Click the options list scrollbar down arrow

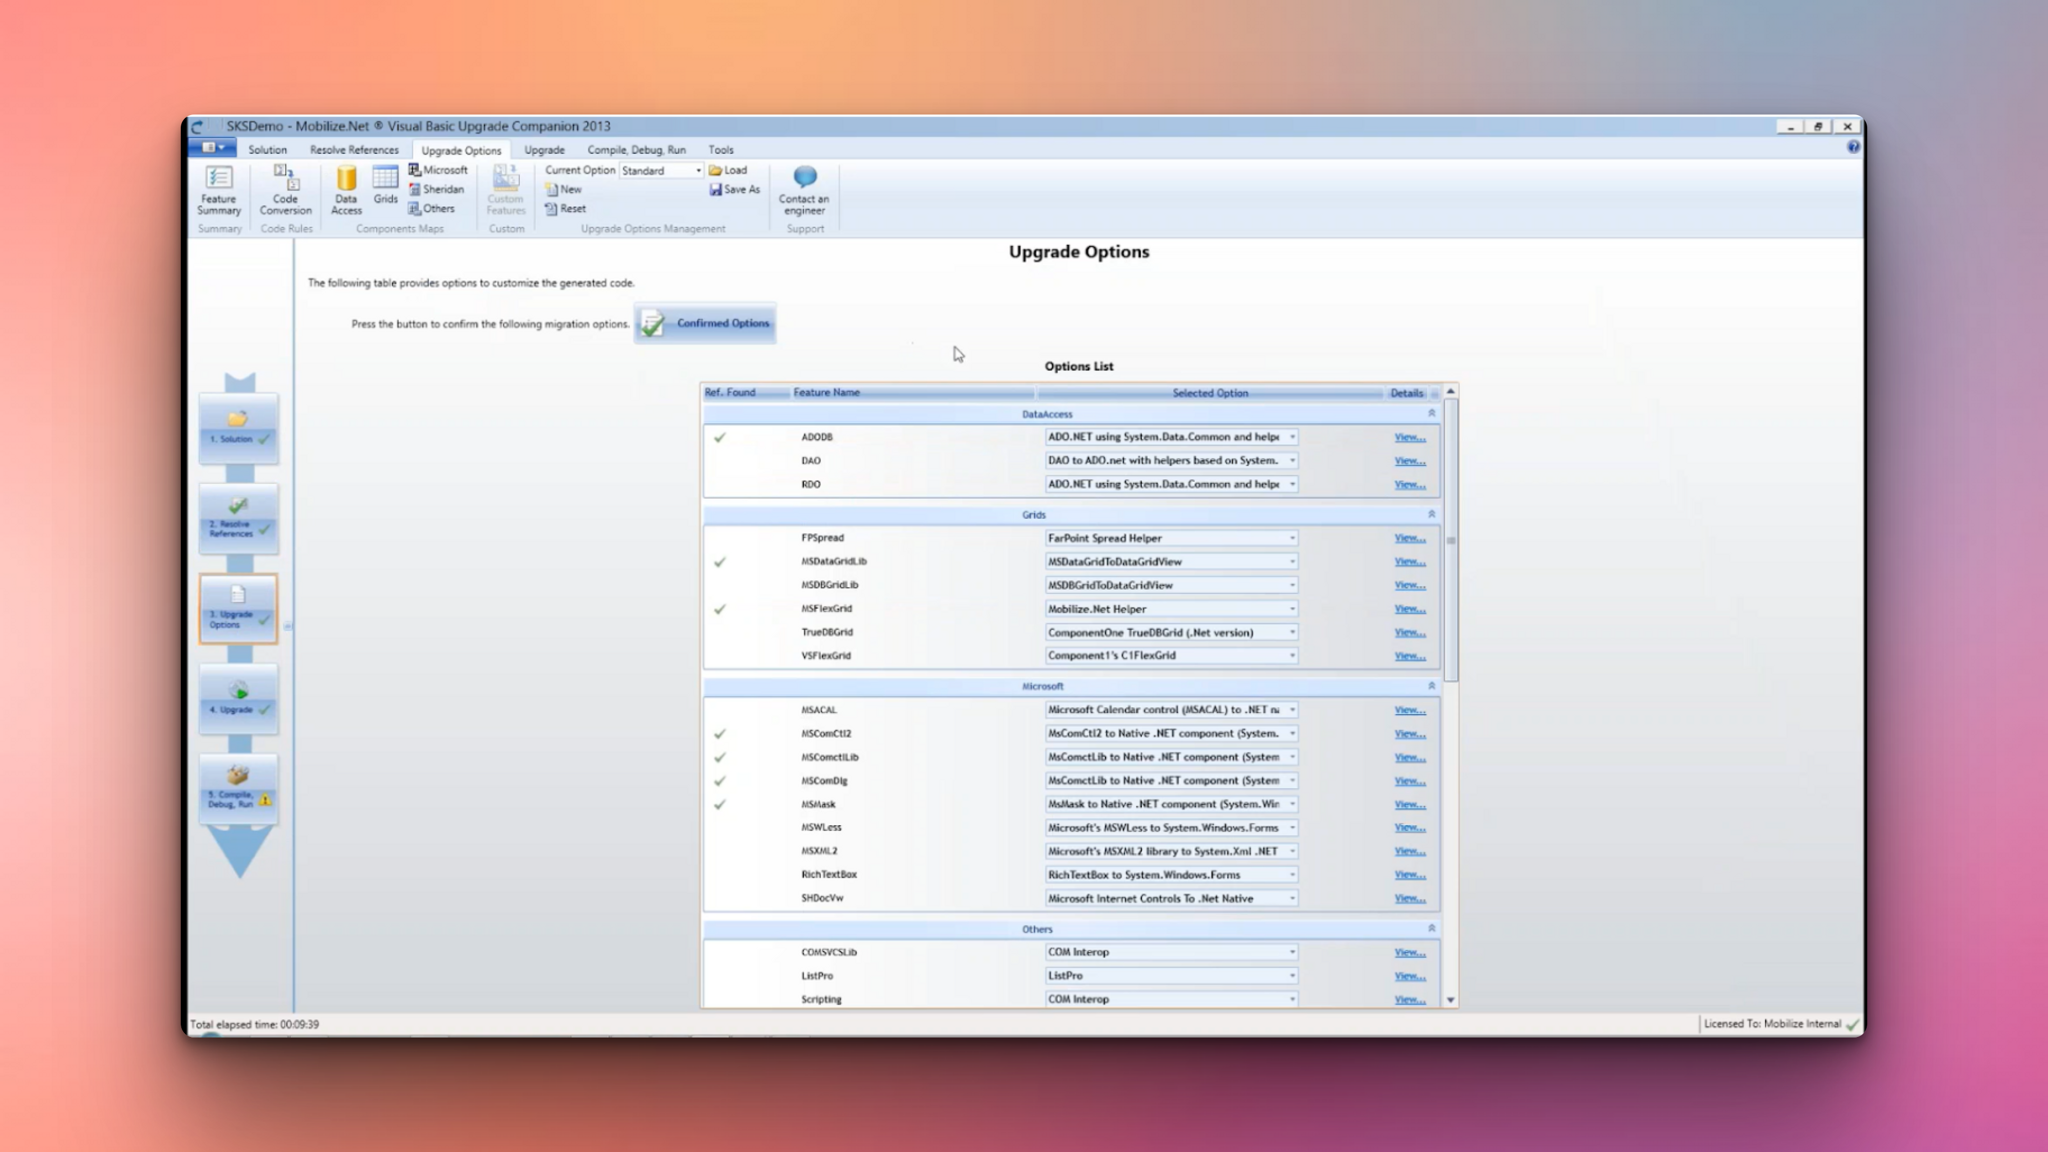pos(1449,999)
